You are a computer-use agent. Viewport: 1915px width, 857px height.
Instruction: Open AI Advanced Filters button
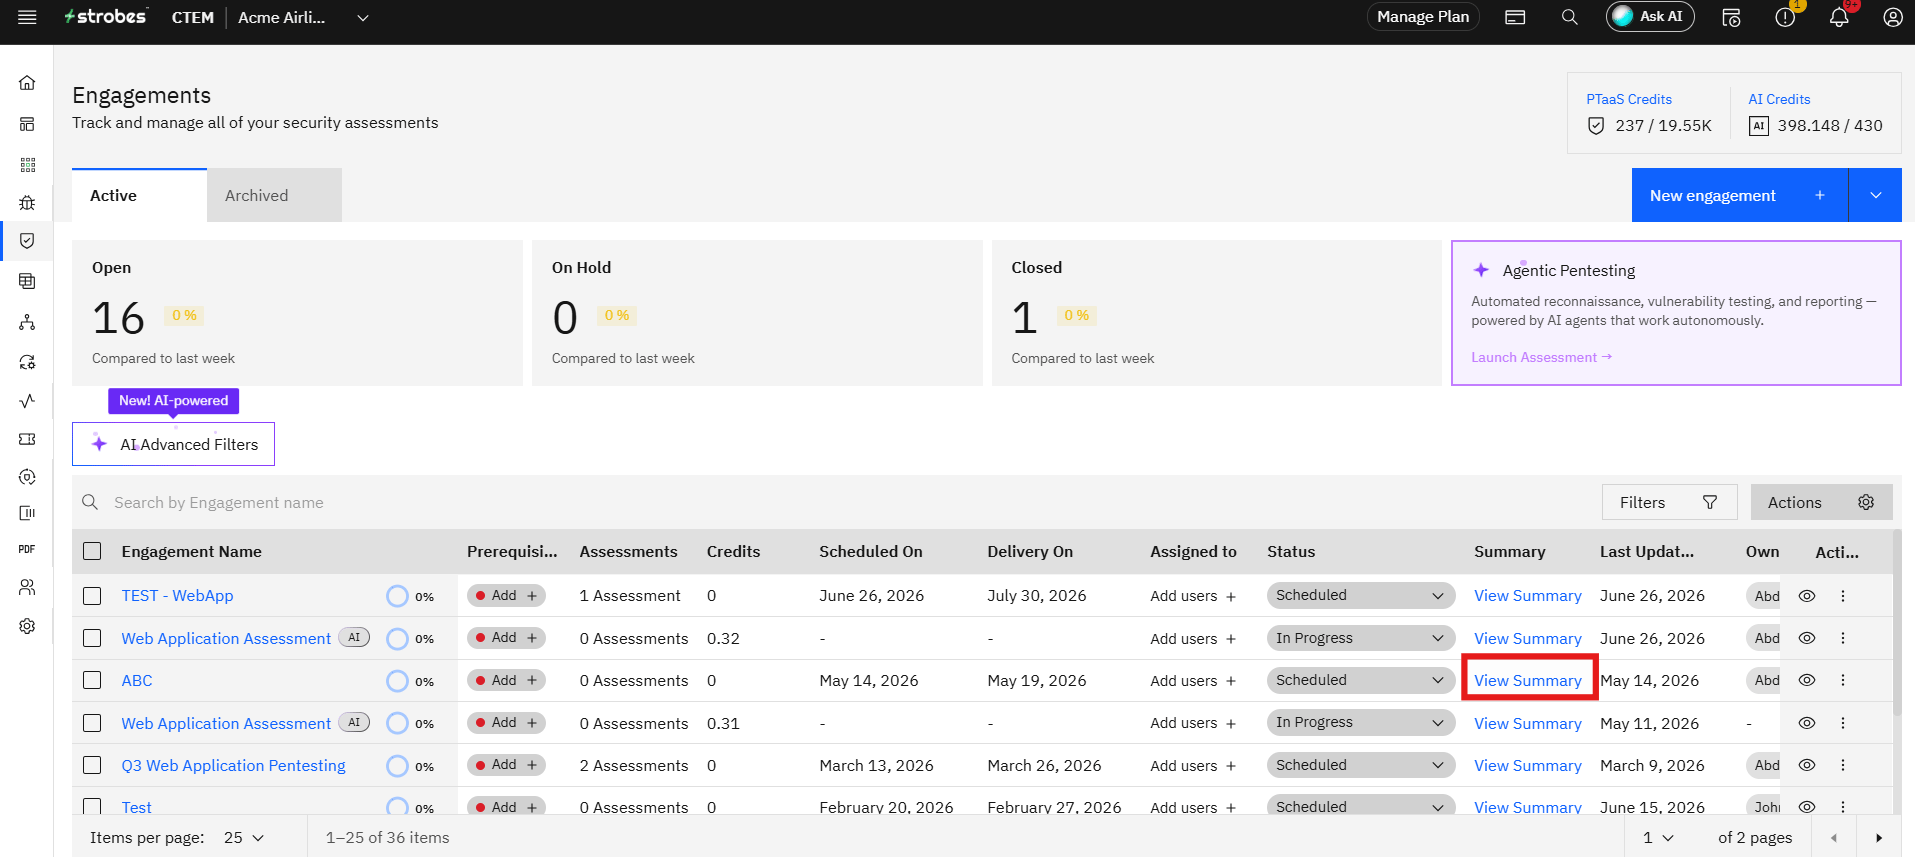tap(173, 444)
